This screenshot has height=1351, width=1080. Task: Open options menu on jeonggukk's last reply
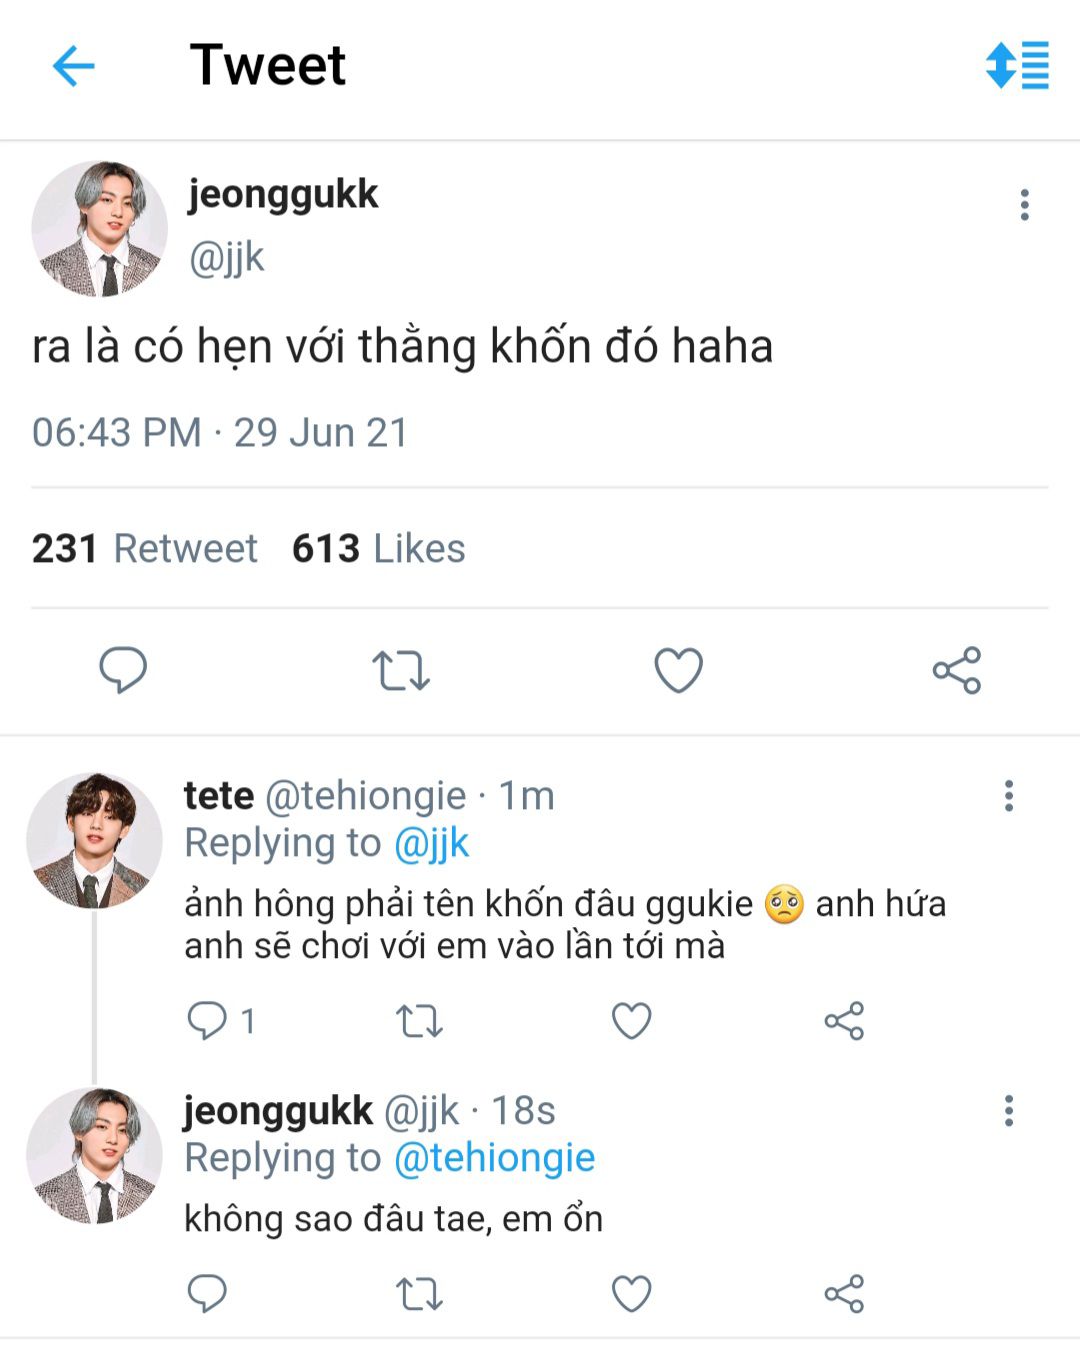[1009, 1111]
